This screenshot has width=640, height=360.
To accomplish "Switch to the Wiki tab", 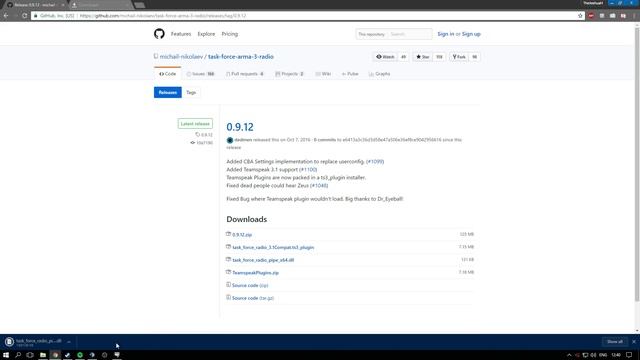I will 323,74.
